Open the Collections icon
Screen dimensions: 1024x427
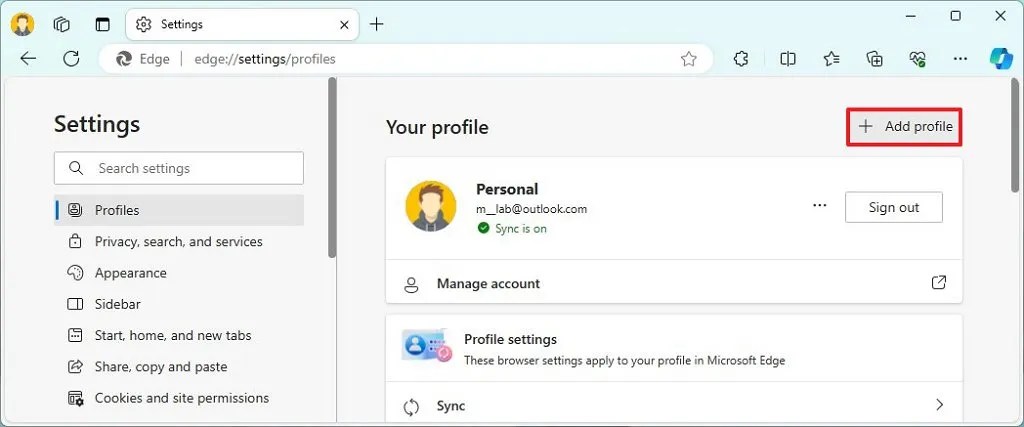[874, 59]
